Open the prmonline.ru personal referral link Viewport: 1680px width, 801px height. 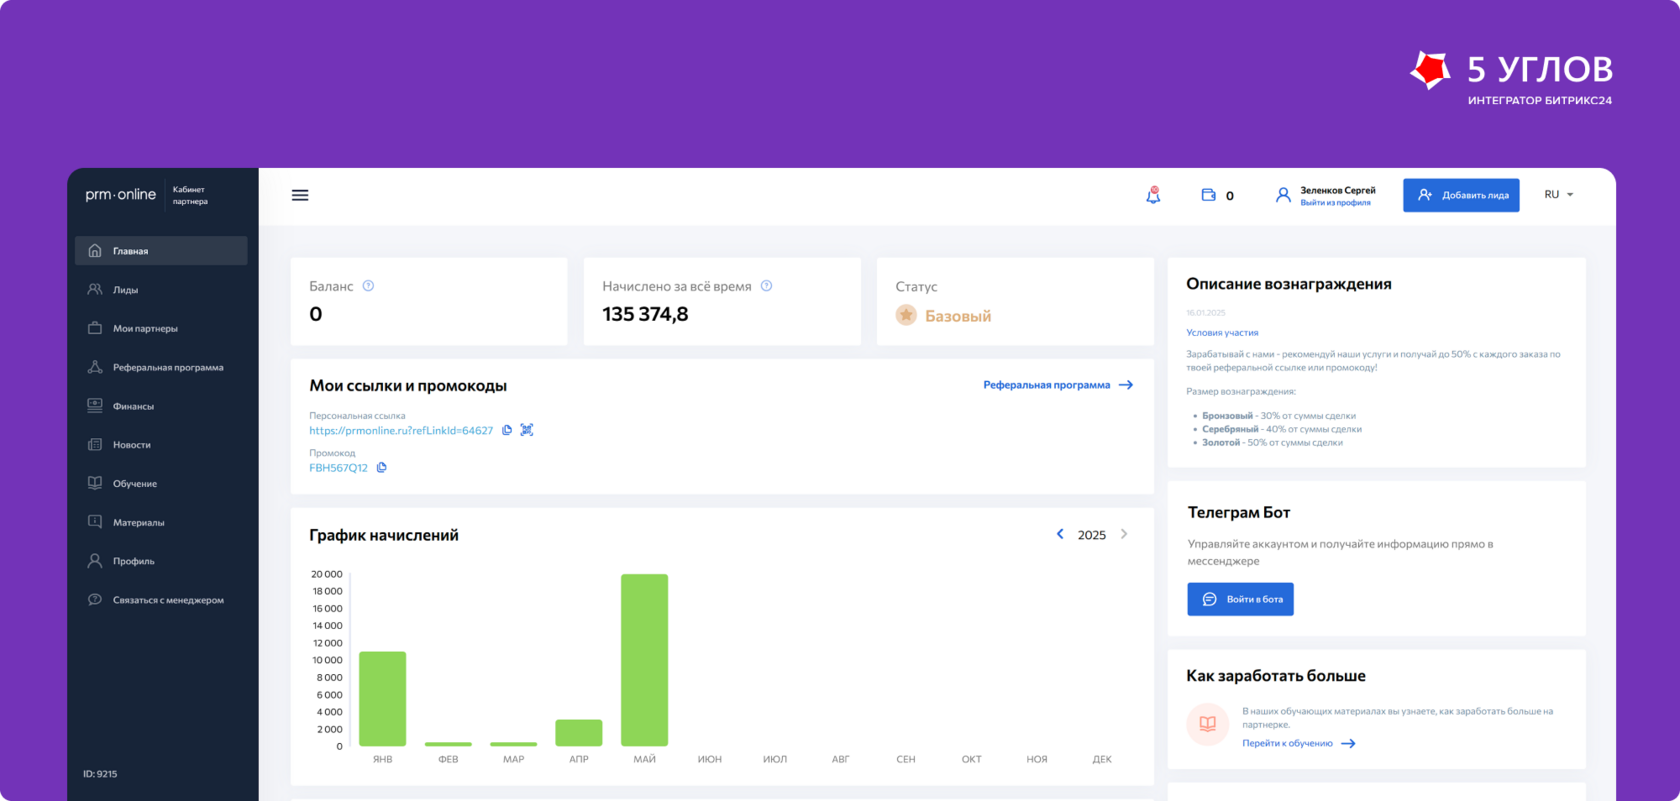tap(401, 430)
